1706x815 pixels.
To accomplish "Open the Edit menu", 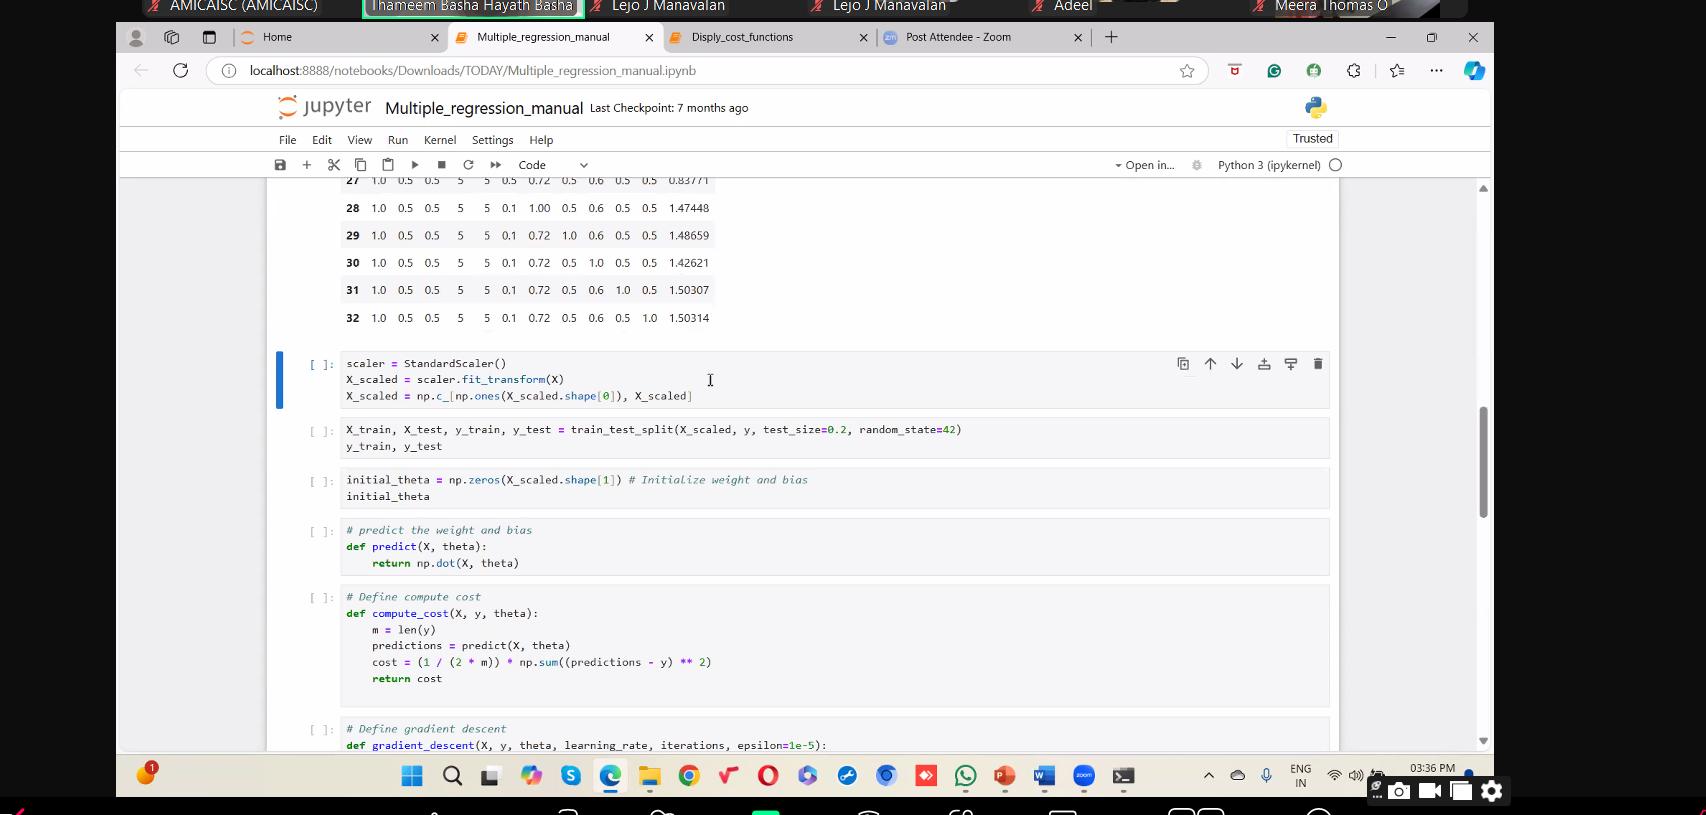I will 322,140.
